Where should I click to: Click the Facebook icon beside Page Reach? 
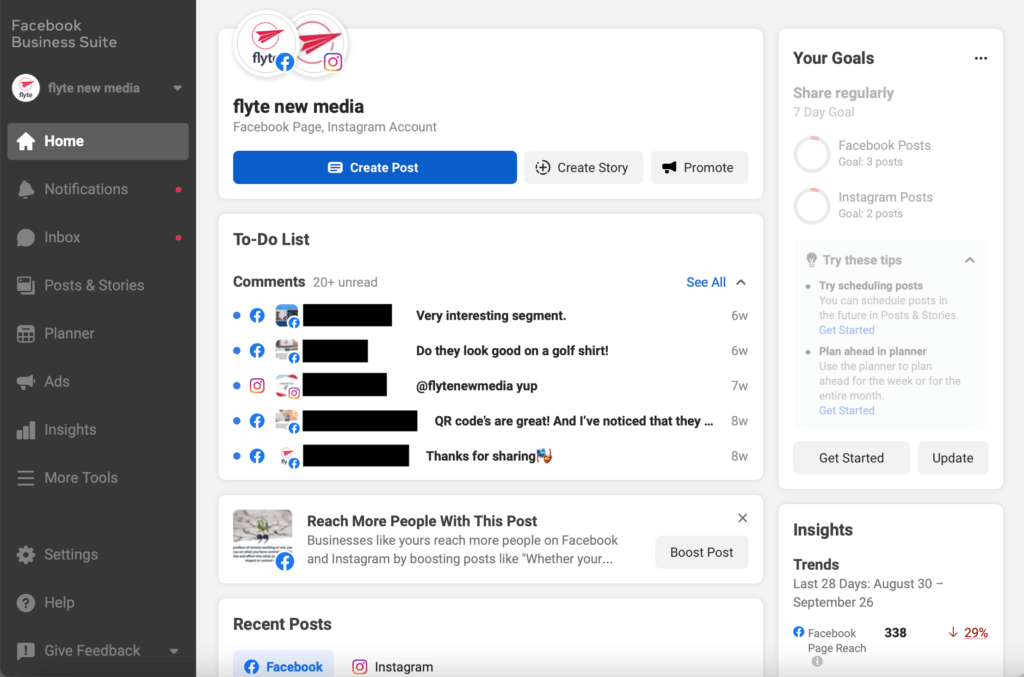pyautogui.click(x=799, y=632)
